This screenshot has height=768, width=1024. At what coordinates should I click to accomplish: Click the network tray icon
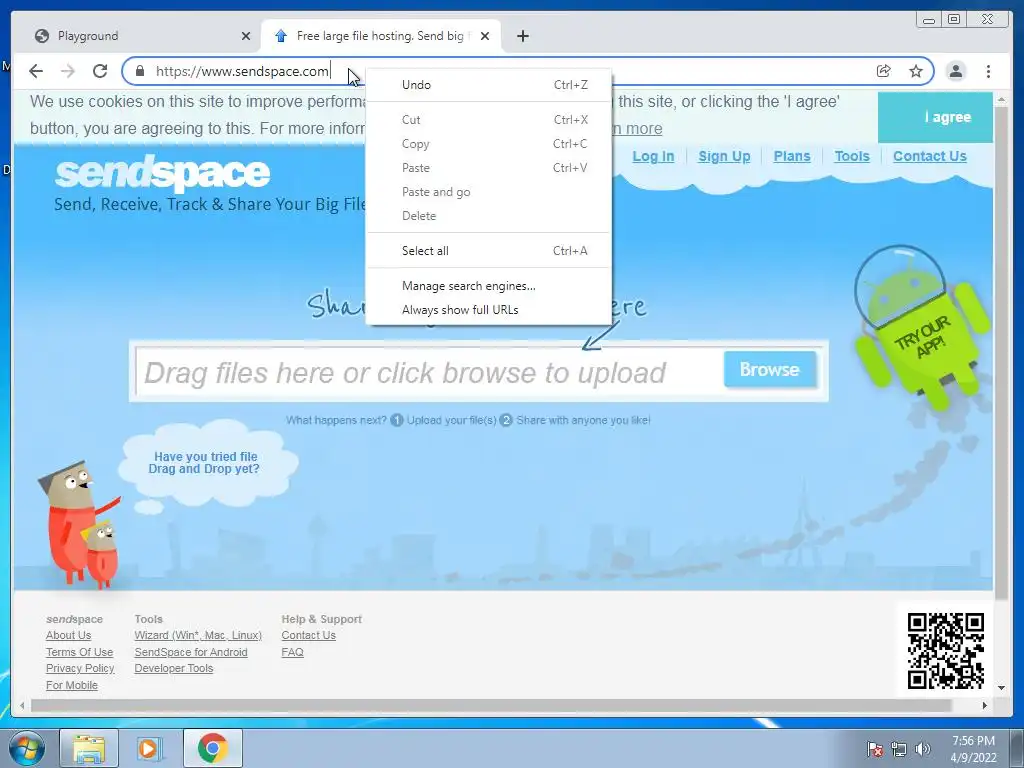click(x=899, y=748)
